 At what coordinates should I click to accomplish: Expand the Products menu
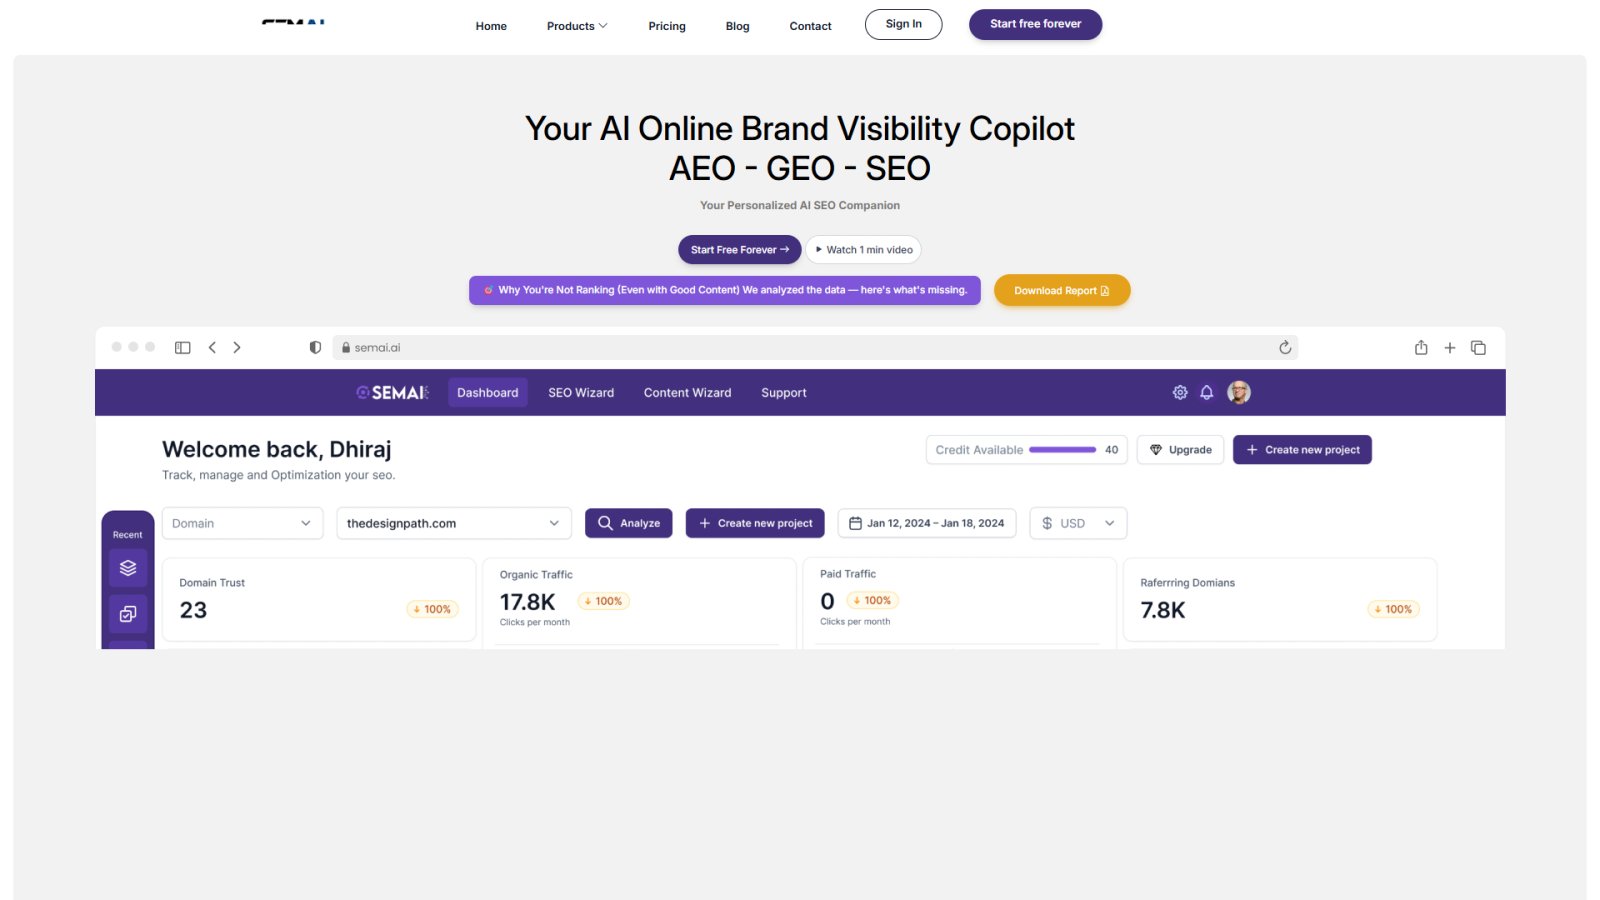pyautogui.click(x=577, y=26)
